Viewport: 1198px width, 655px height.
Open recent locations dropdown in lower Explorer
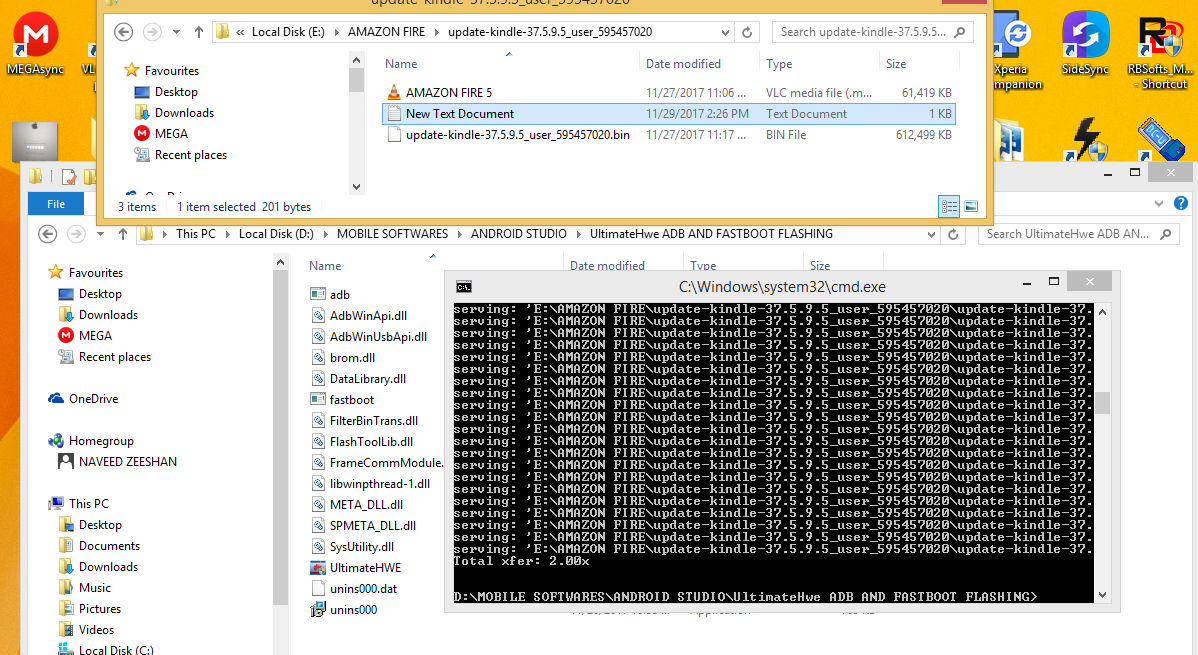[x=100, y=235]
